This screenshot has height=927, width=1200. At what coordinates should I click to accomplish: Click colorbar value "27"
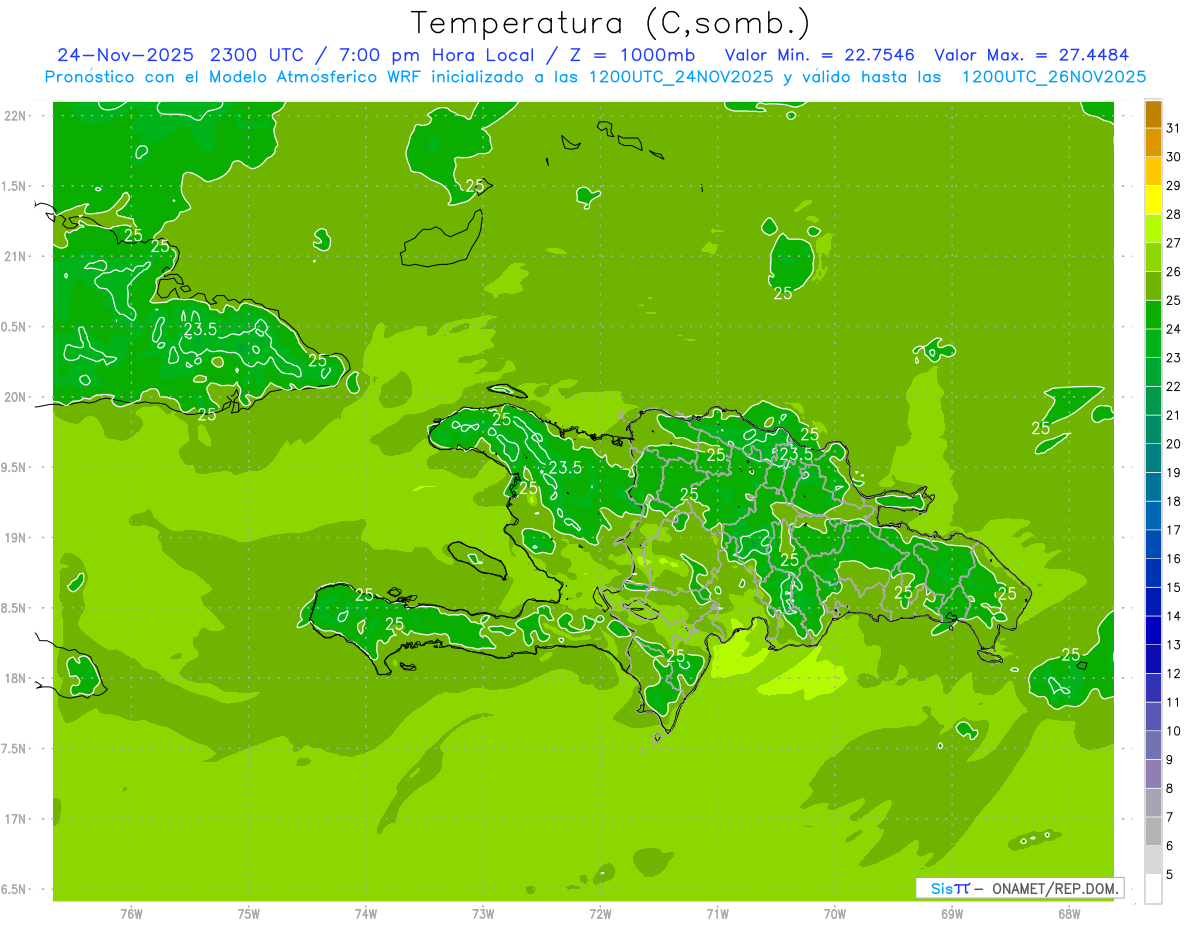coord(1173,243)
